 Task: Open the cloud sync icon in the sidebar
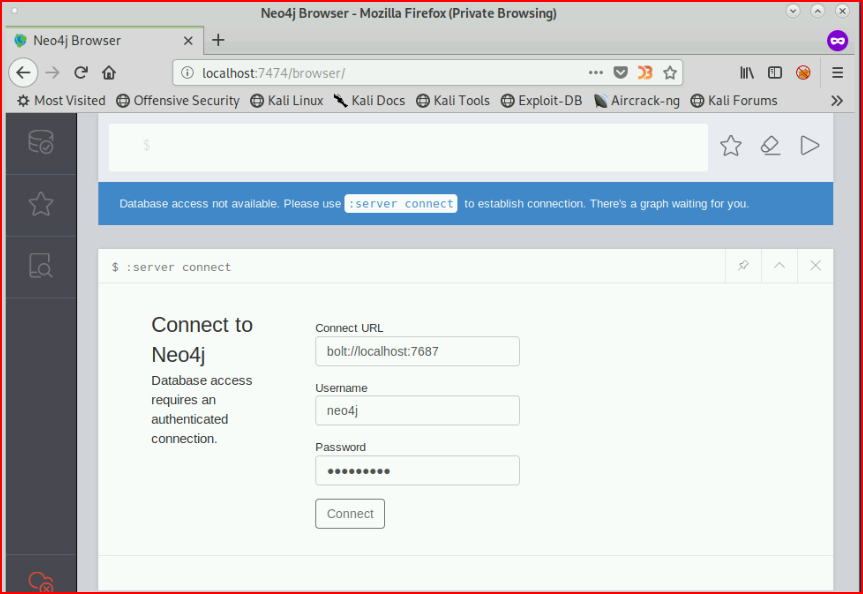click(41, 582)
